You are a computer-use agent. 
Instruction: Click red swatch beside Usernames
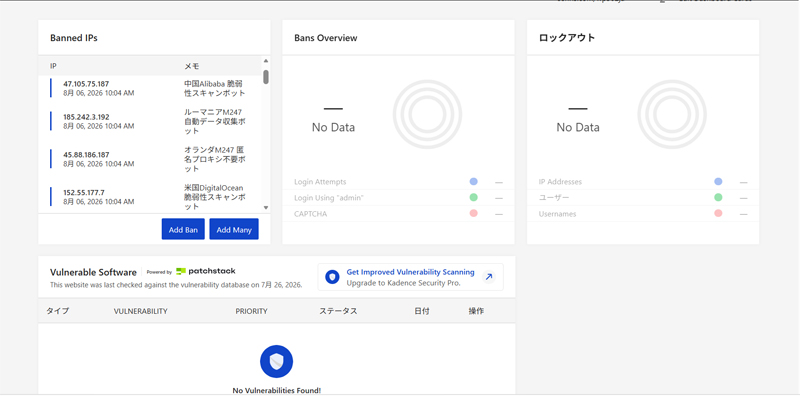click(x=718, y=213)
